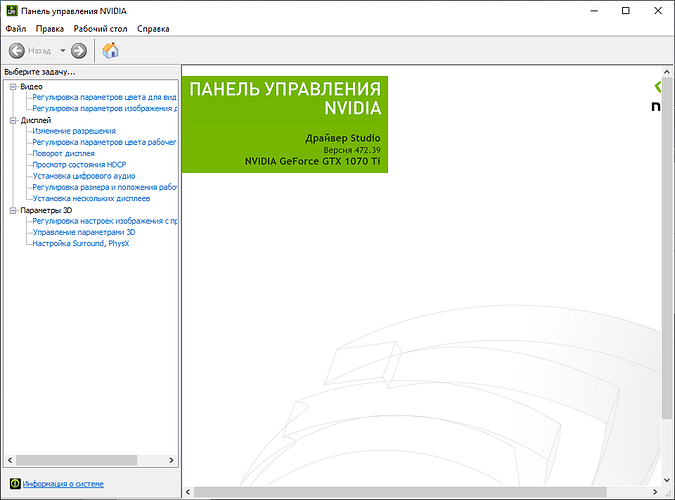Click main pane horizontal scrollbar thumb
The image size is (675, 500).
tap(400, 491)
